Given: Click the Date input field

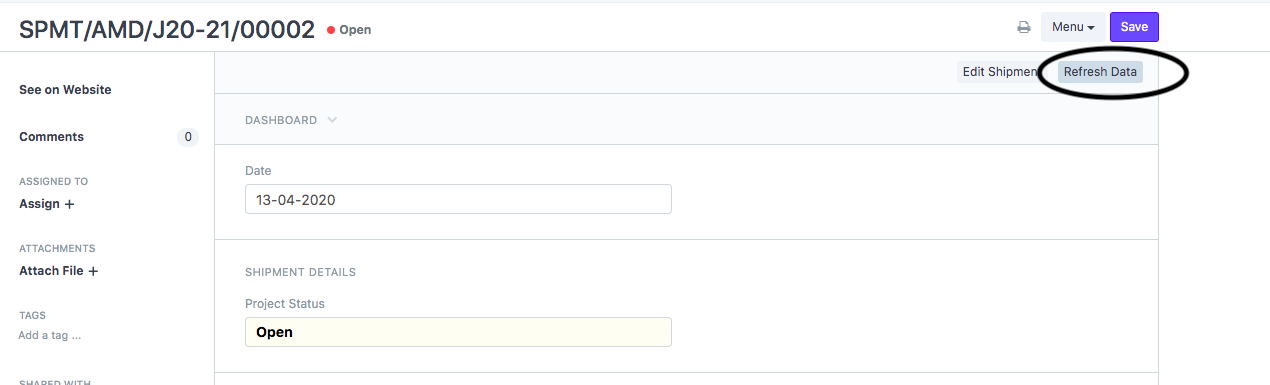Looking at the screenshot, I should point(458,199).
